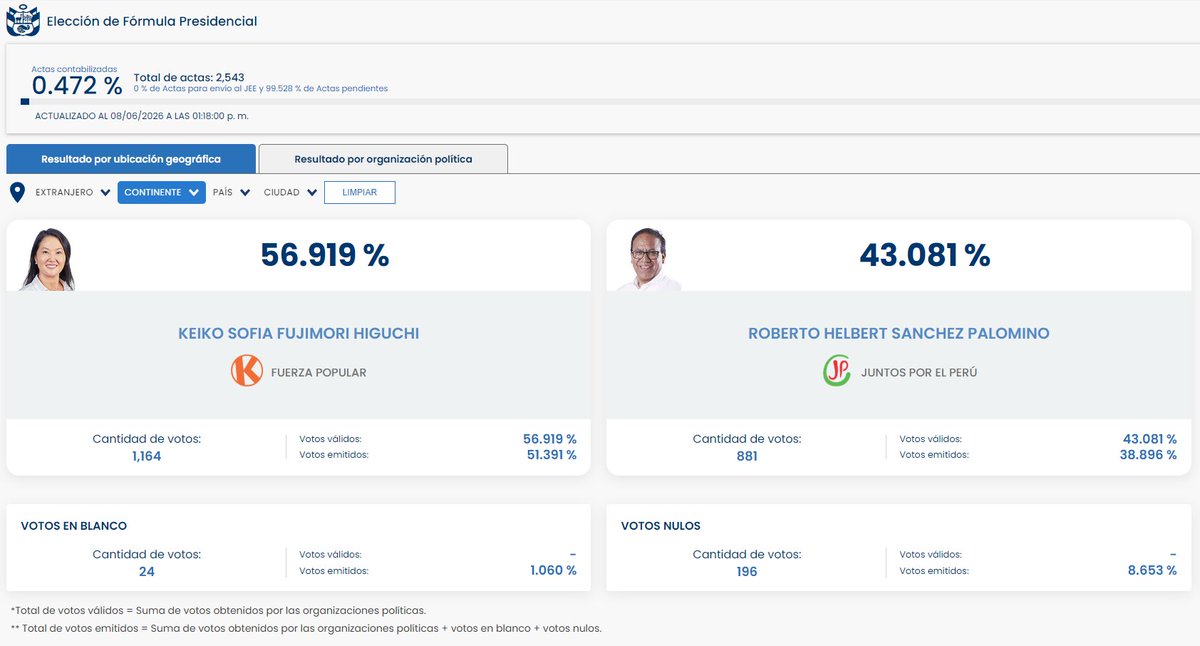Screen dimensions: 1200x646
Task: Click the Juntos por el Perú label
Action: (x=919, y=372)
